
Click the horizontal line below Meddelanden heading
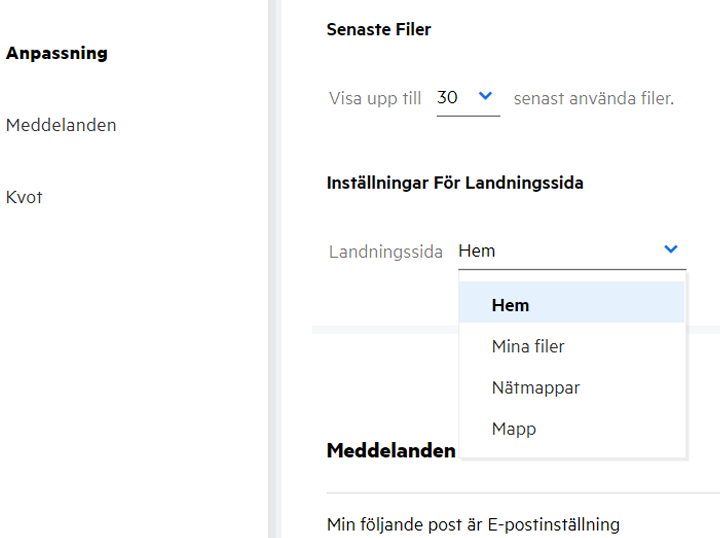522,493
